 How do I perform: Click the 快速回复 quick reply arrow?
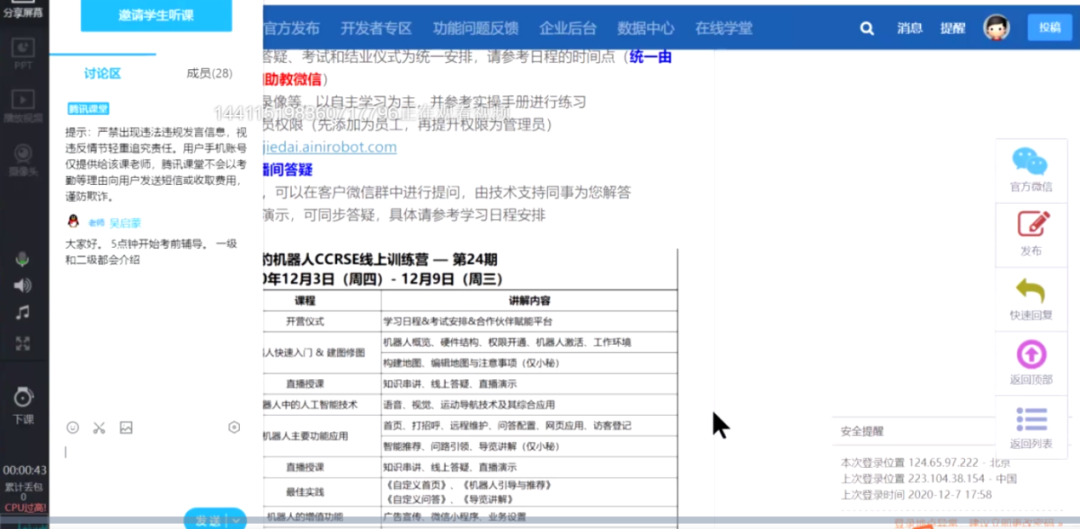[1031, 298]
